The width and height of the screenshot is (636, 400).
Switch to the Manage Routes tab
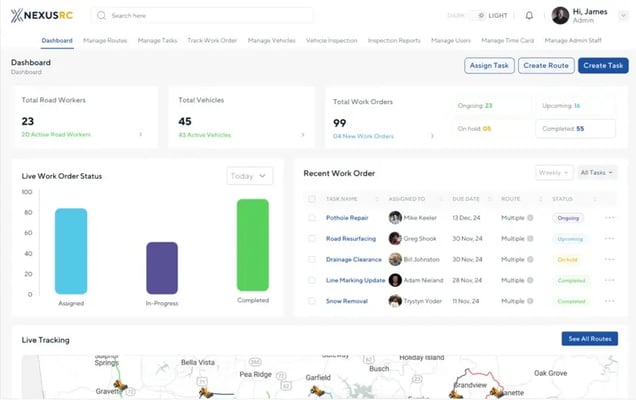[104, 41]
